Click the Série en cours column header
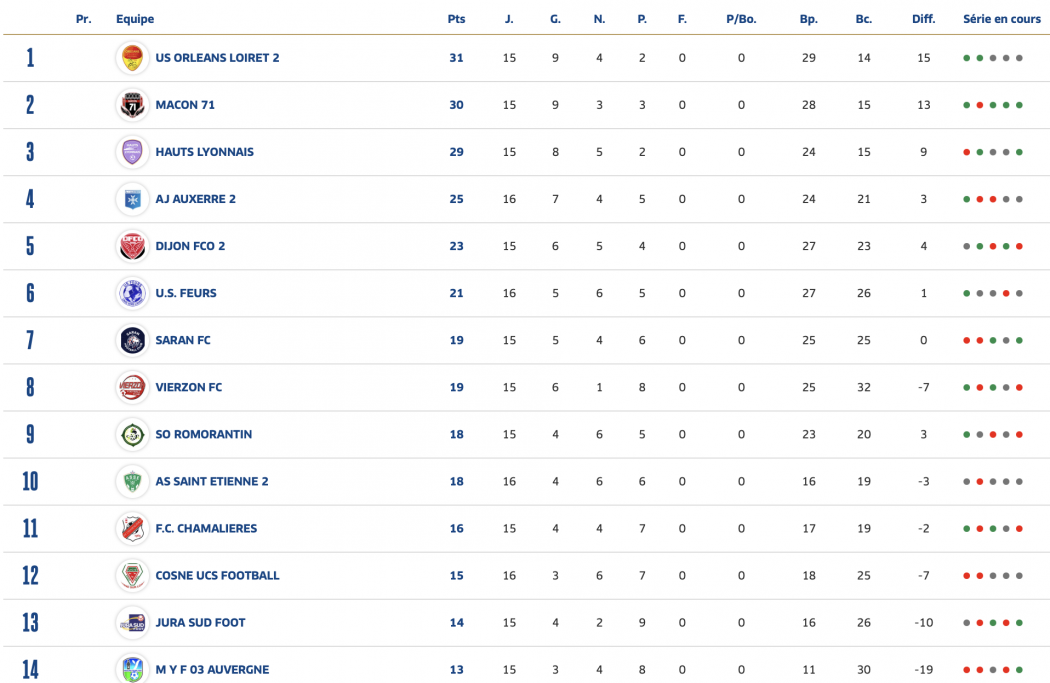1050x683 pixels. tap(1002, 19)
